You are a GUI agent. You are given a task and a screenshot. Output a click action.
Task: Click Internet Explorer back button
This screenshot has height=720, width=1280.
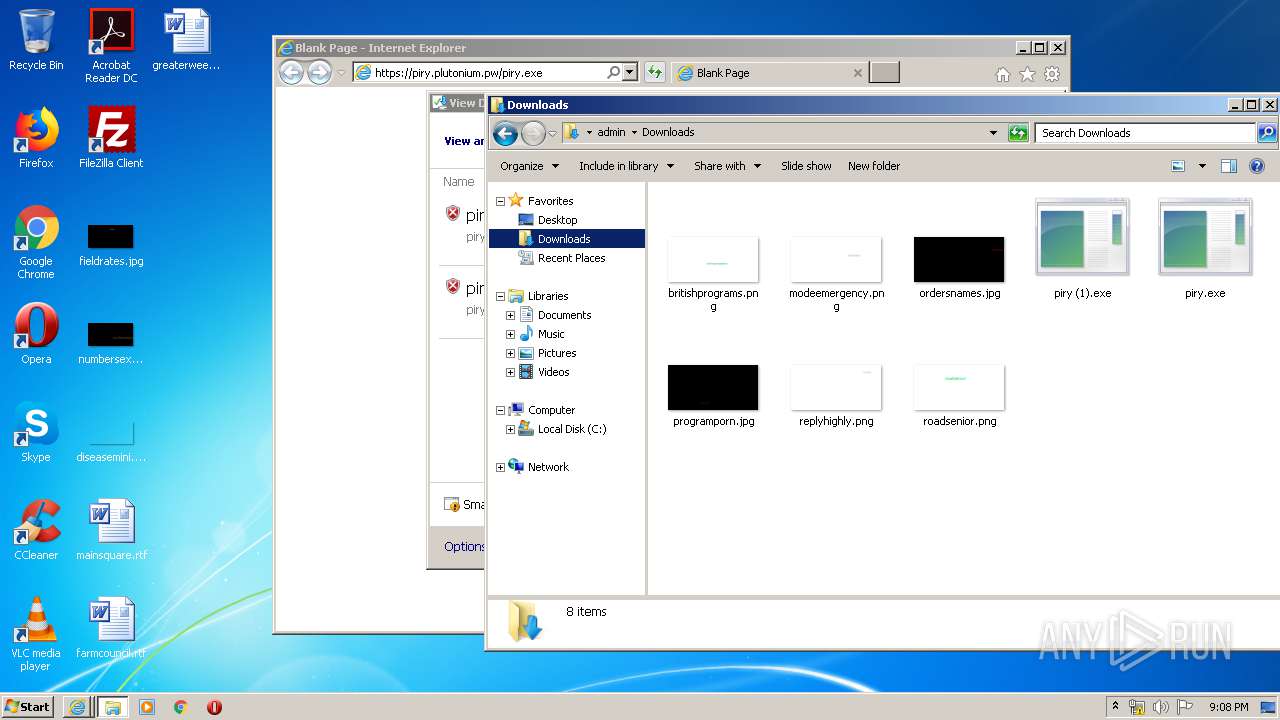(x=291, y=72)
